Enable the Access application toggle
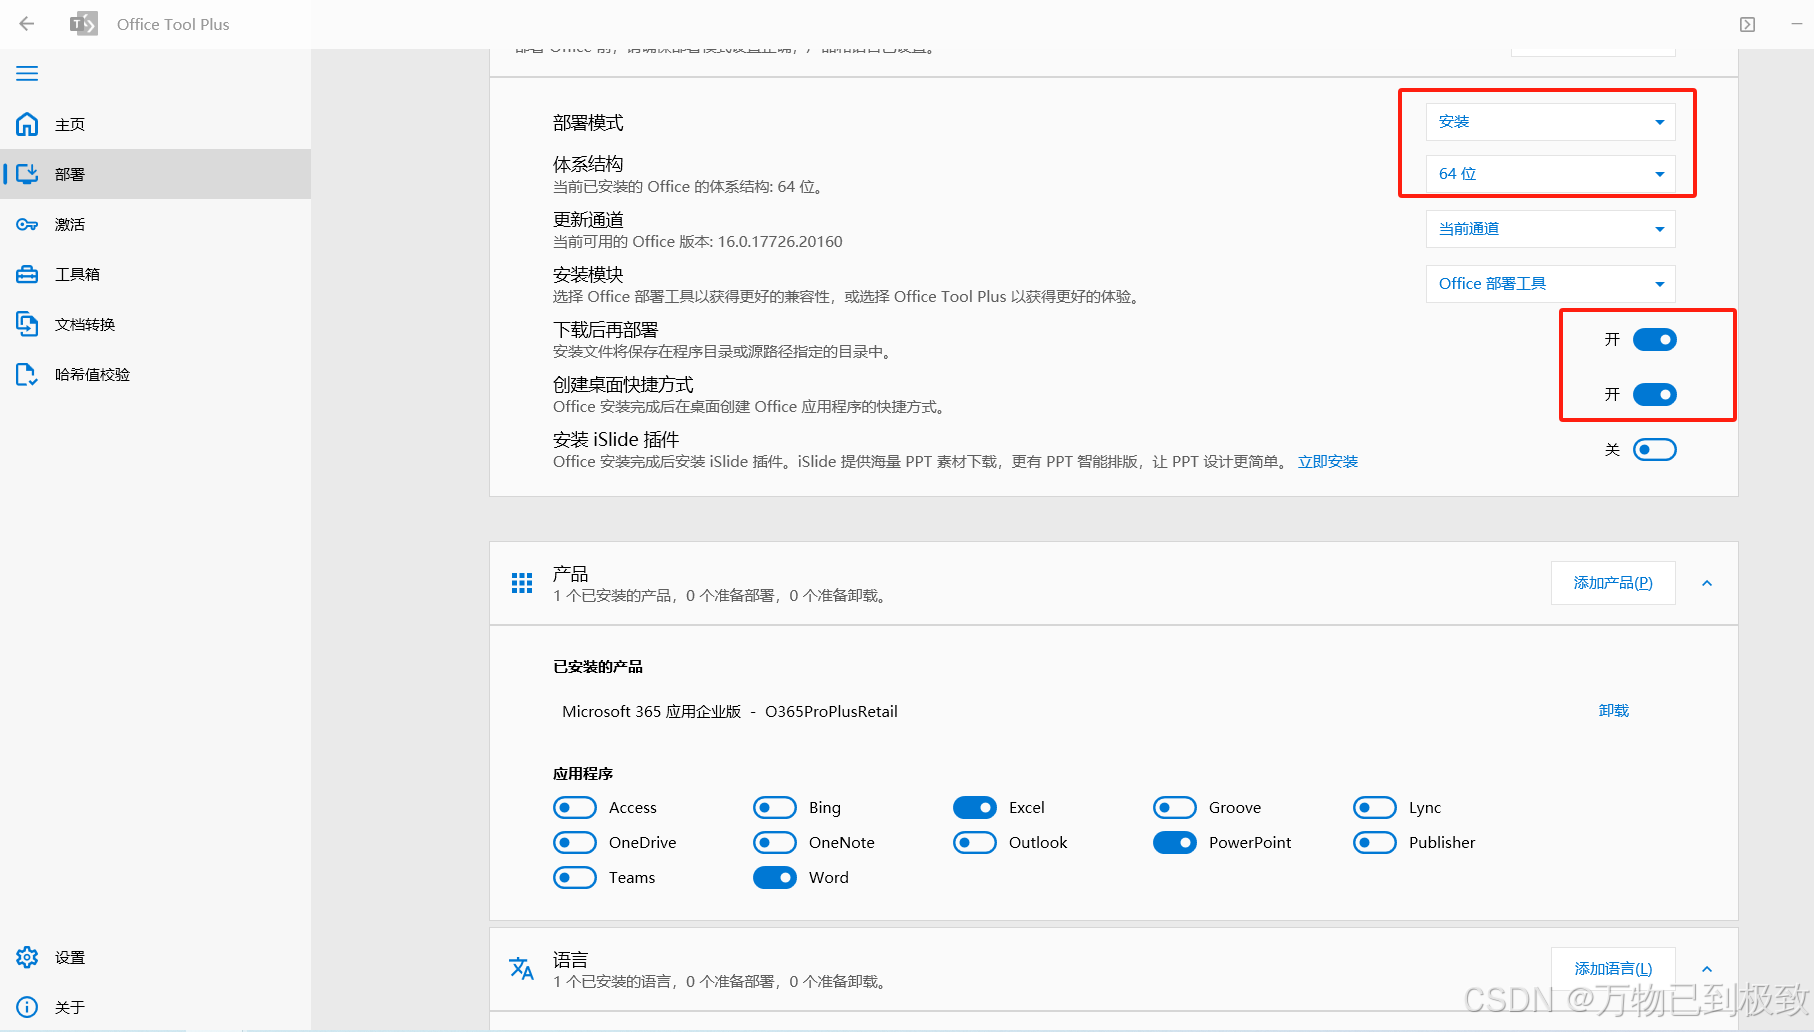Viewport: 1814px width, 1032px height. tap(575, 807)
